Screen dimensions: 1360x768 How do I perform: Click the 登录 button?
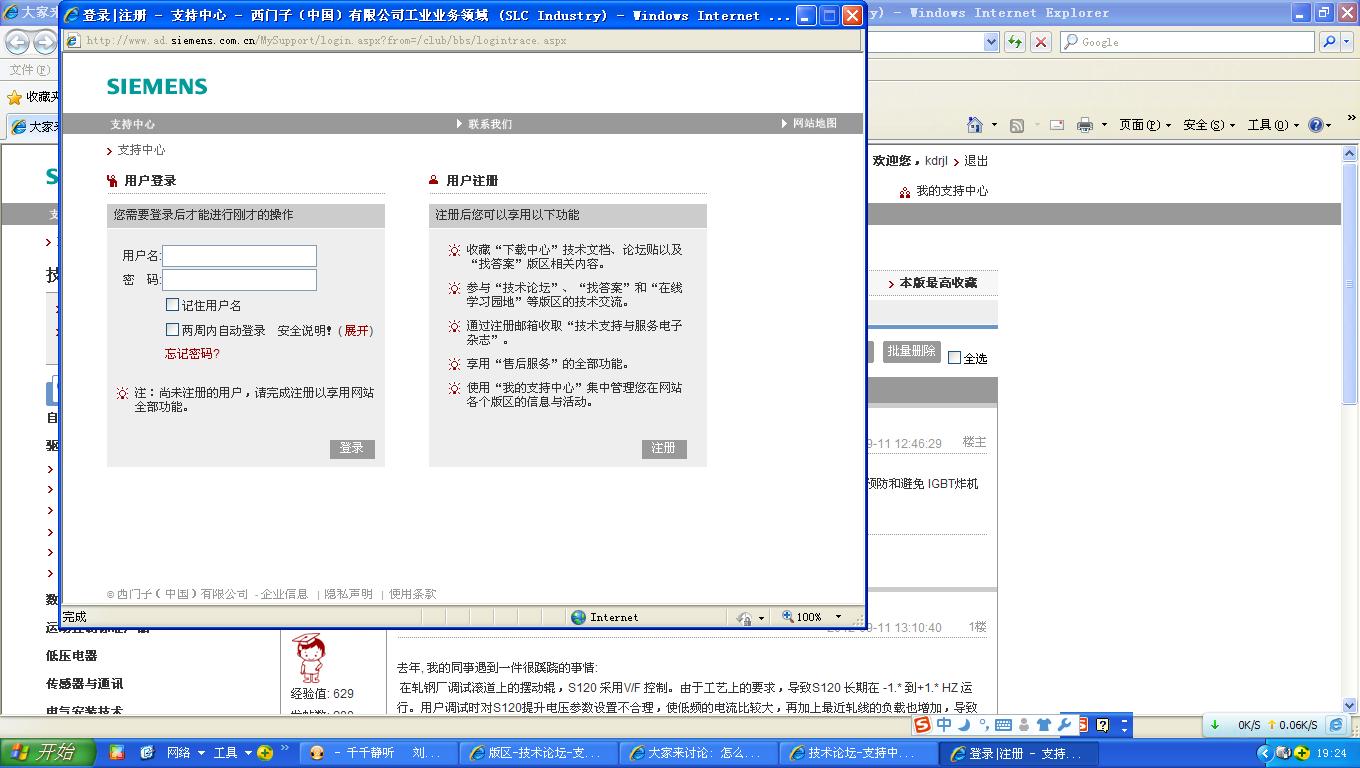coord(352,448)
